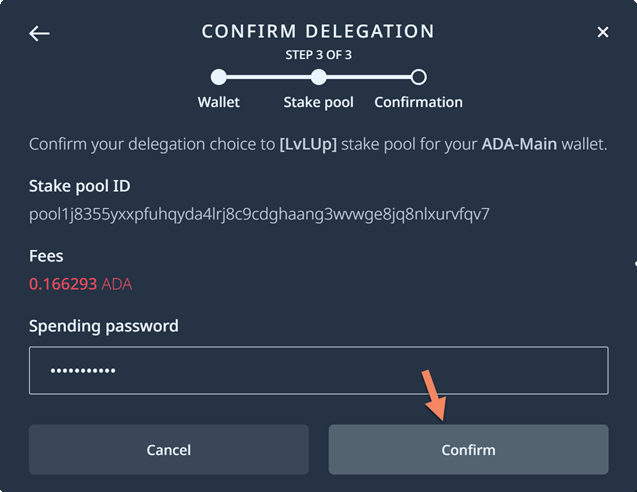
Task: Click the Confirmation step circle
Action: click(x=419, y=77)
